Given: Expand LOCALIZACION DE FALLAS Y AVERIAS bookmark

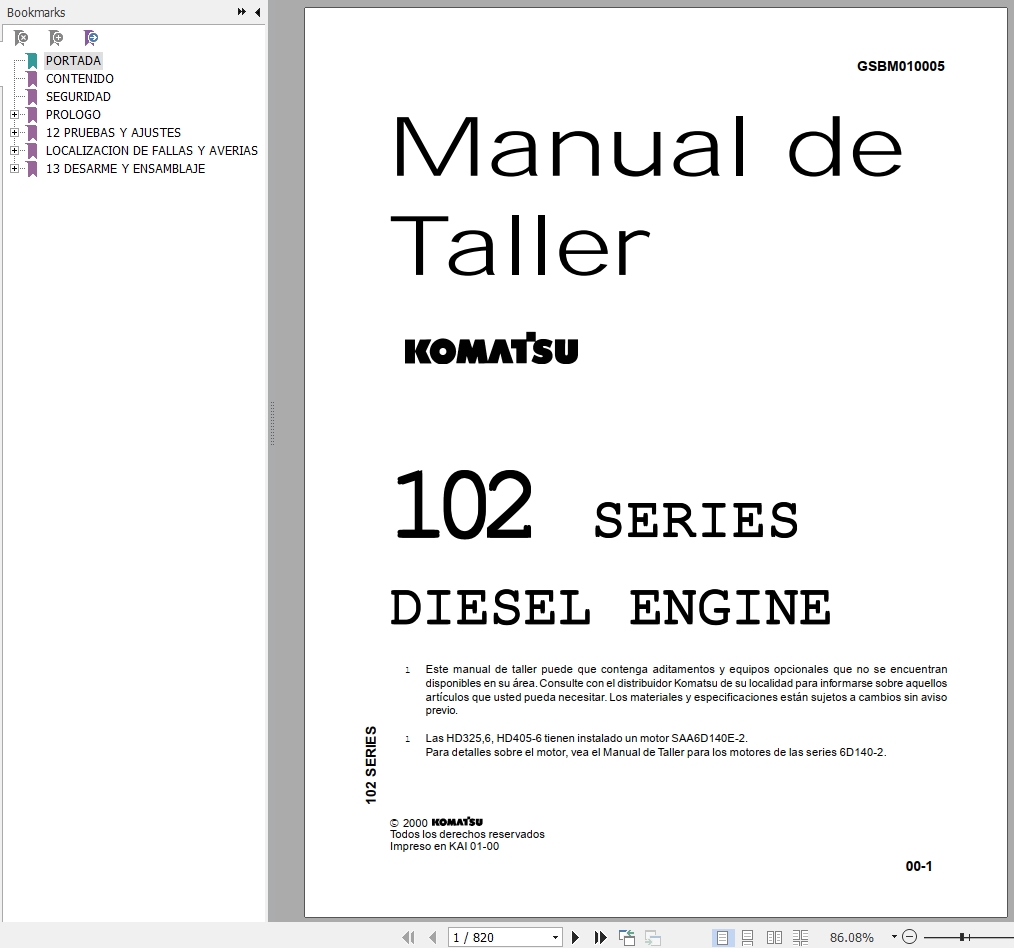Looking at the screenshot, I should click(14, 151).
